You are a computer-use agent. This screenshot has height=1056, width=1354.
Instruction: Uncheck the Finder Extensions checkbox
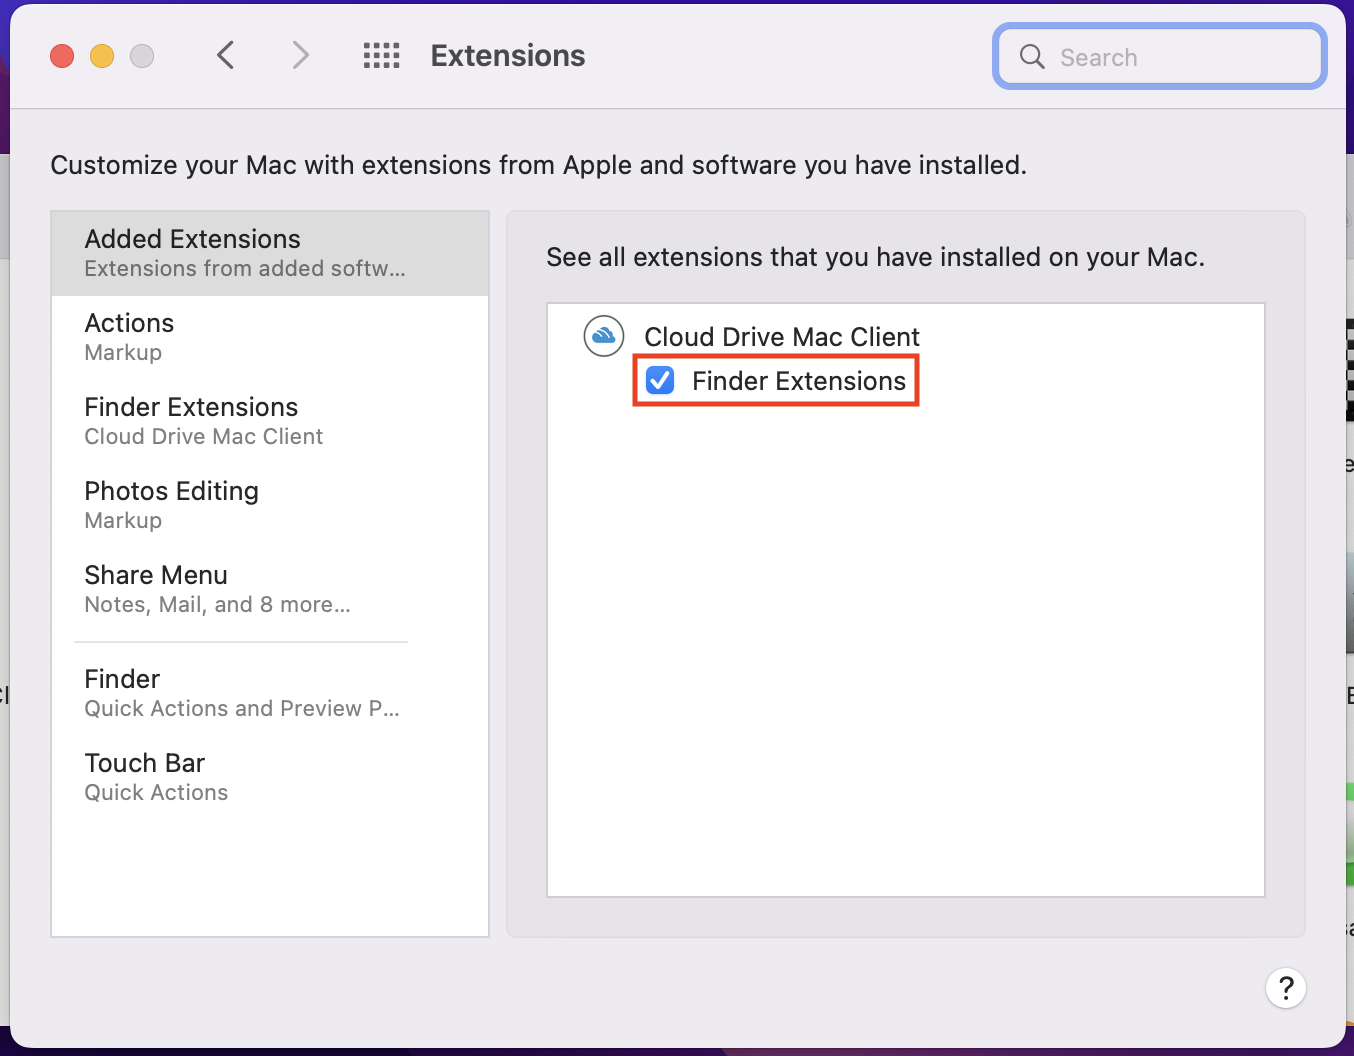point(660,380)
